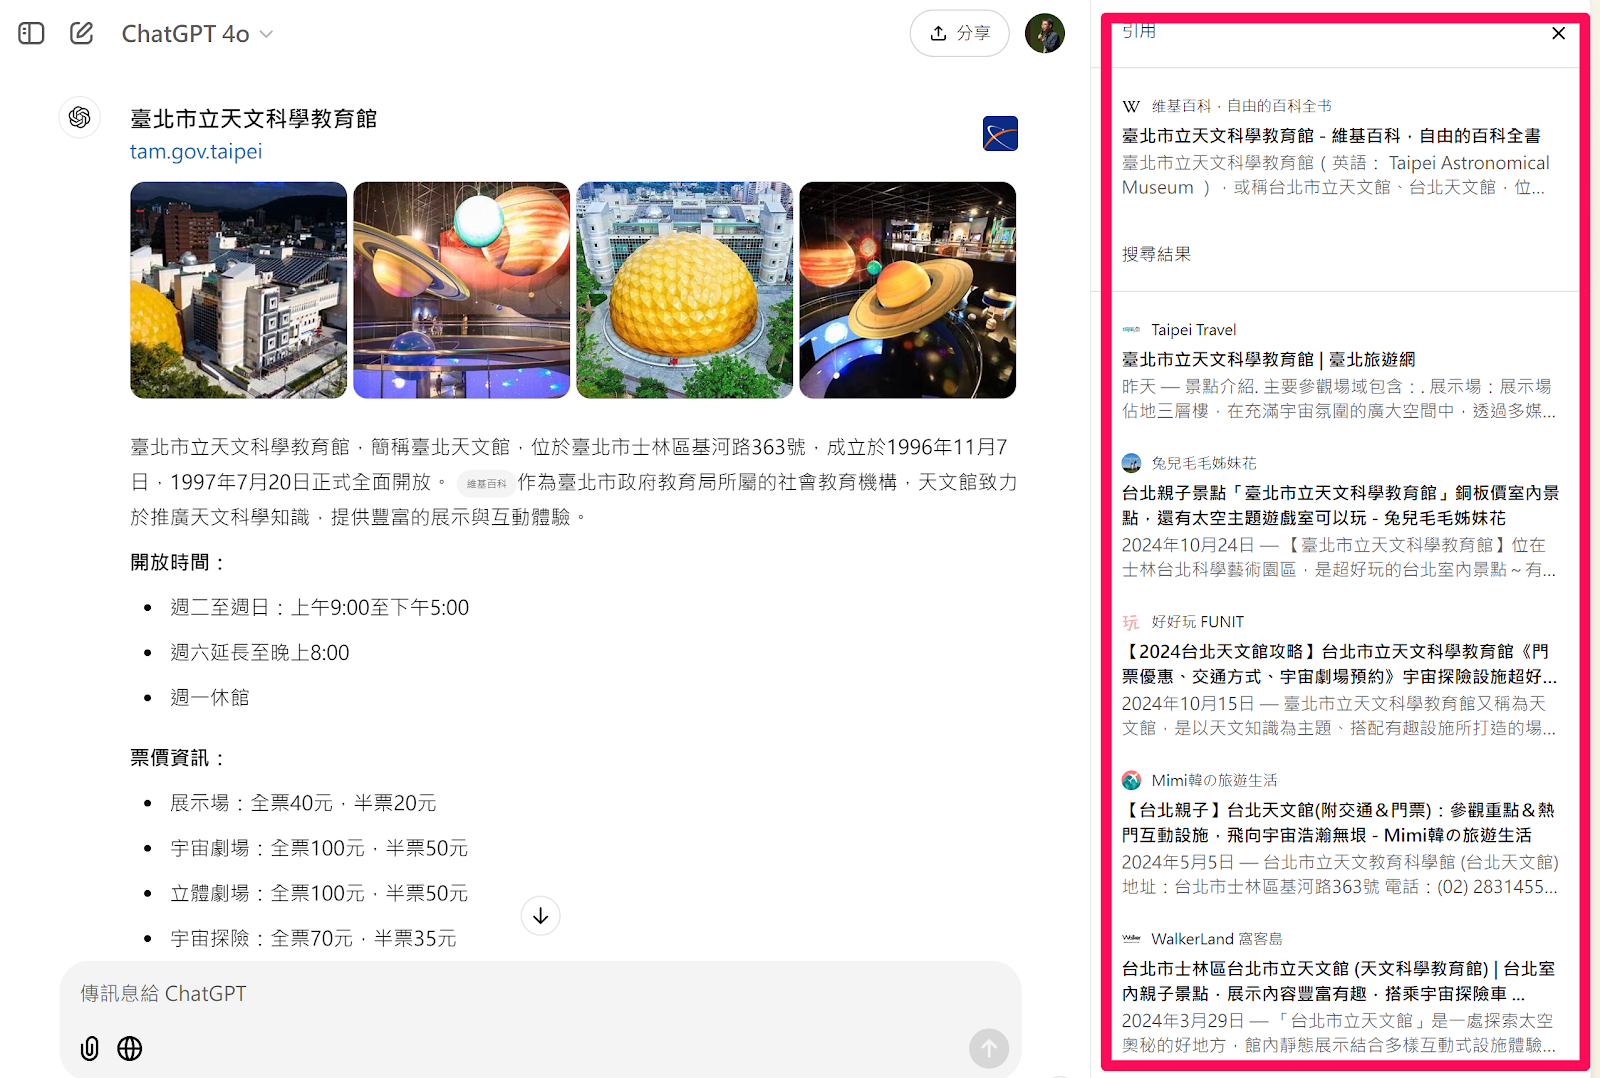The width and height of the screenshot is (1600, 1078).
Task: Close the 引用 citations panel
Action: pyautogui.click(x=1558, y=33)
